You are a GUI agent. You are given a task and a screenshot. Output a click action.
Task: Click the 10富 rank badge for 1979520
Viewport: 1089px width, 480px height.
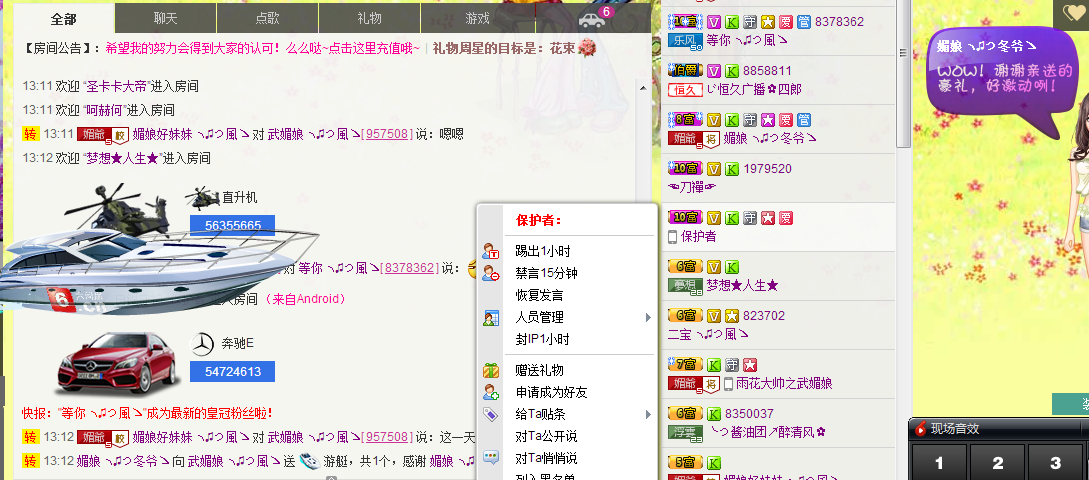[x=685, y=168]
